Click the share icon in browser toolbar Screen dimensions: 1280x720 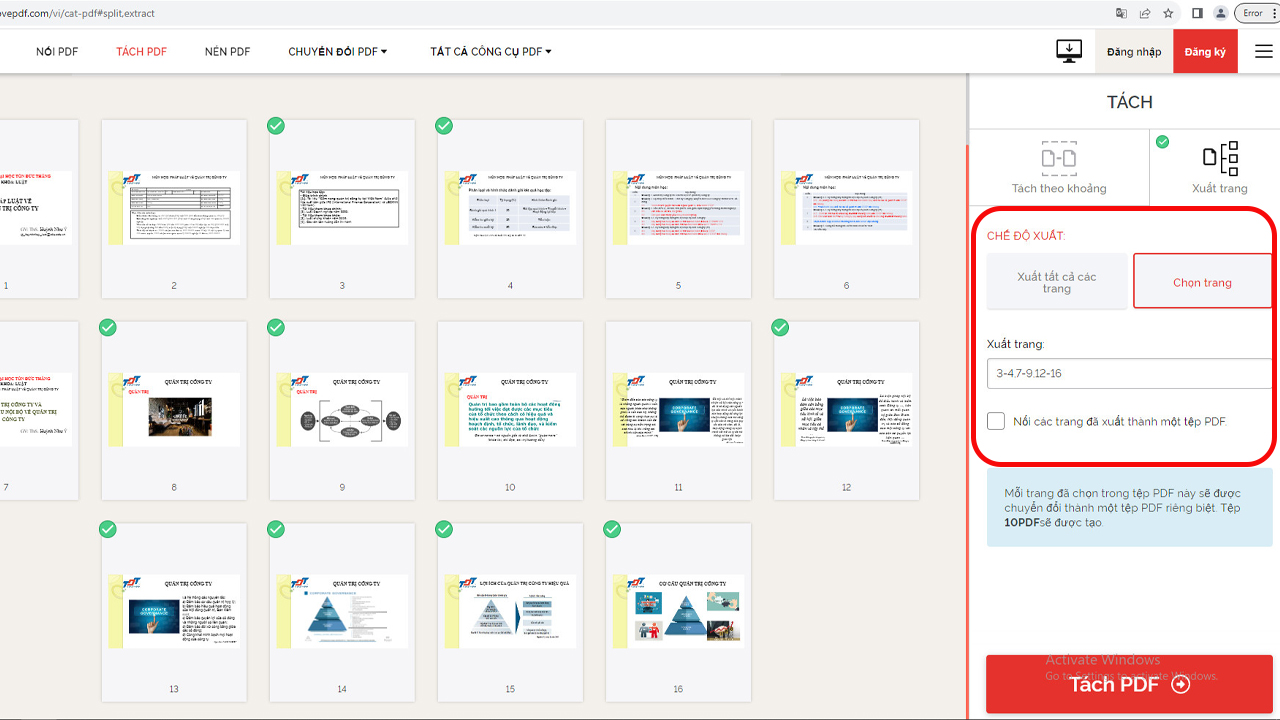[x=1144, y=13]
